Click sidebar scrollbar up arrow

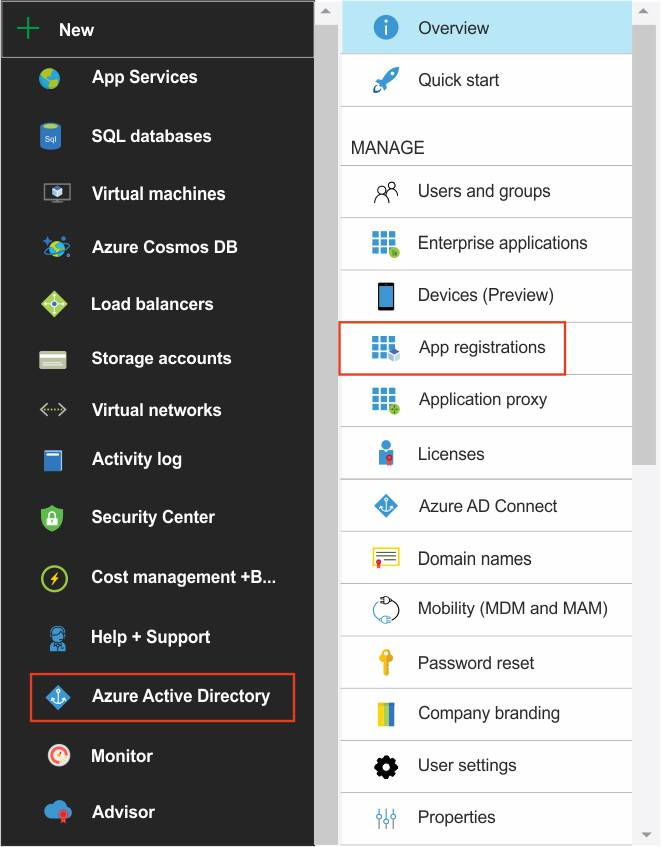(326, 11)
